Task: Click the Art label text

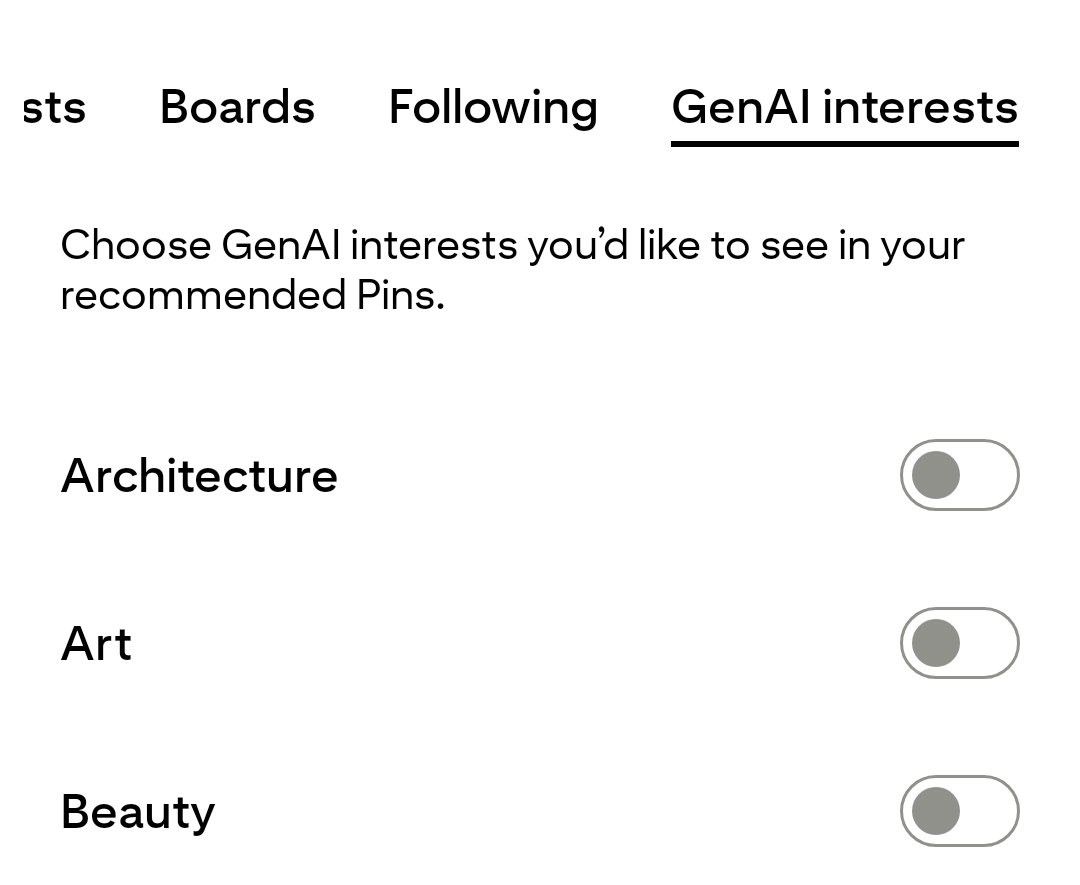Action: (x=96, y=643)
